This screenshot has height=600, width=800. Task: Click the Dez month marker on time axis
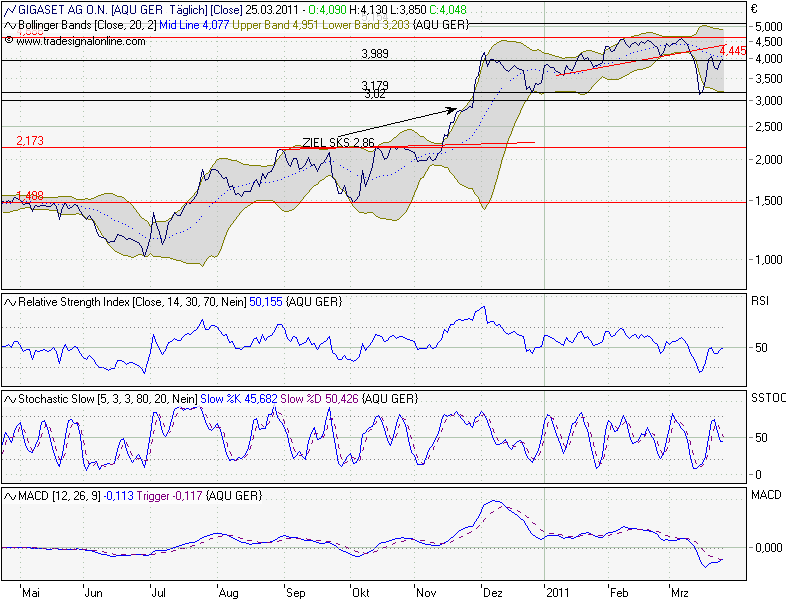click(x=492, y=592)
